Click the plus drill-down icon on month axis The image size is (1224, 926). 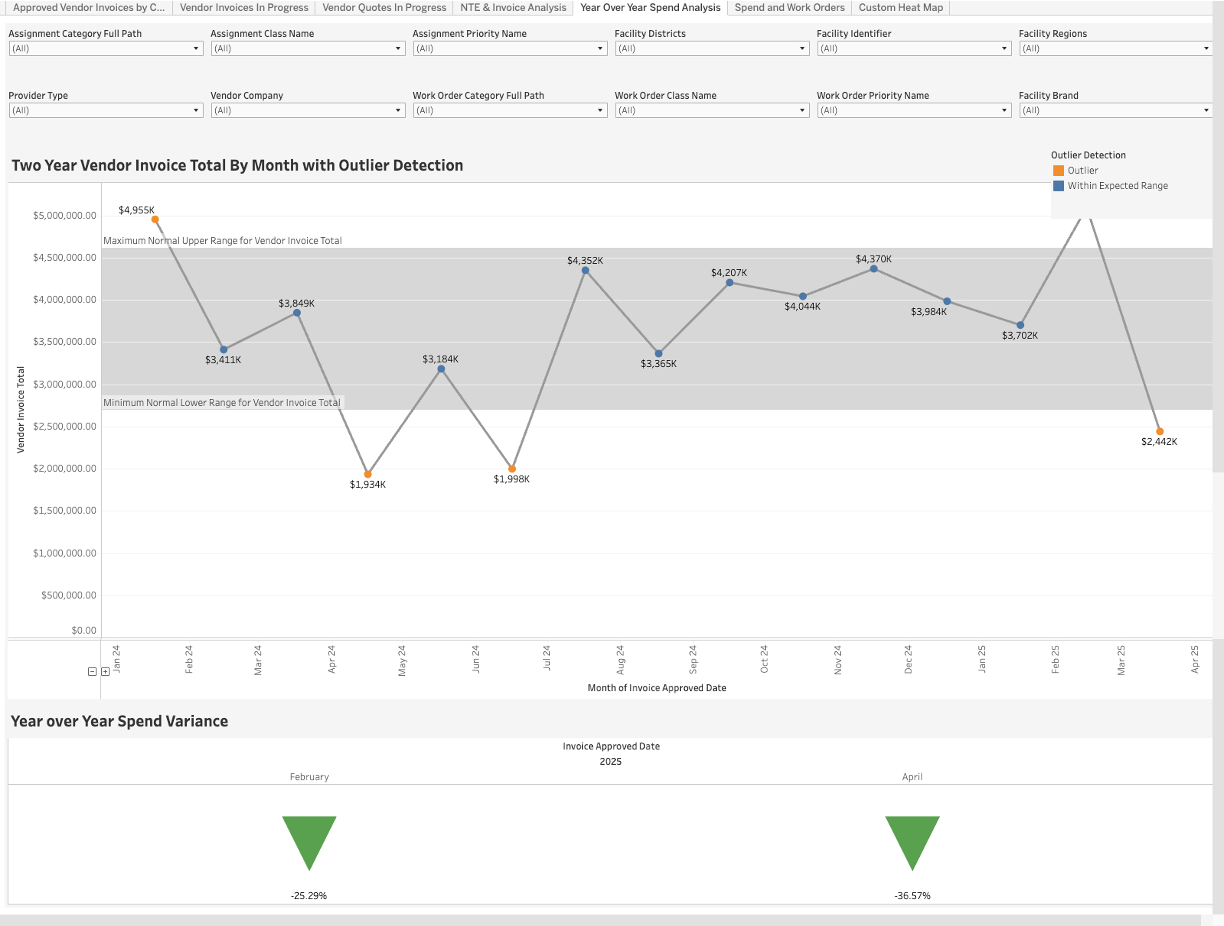tap(105, 672)
